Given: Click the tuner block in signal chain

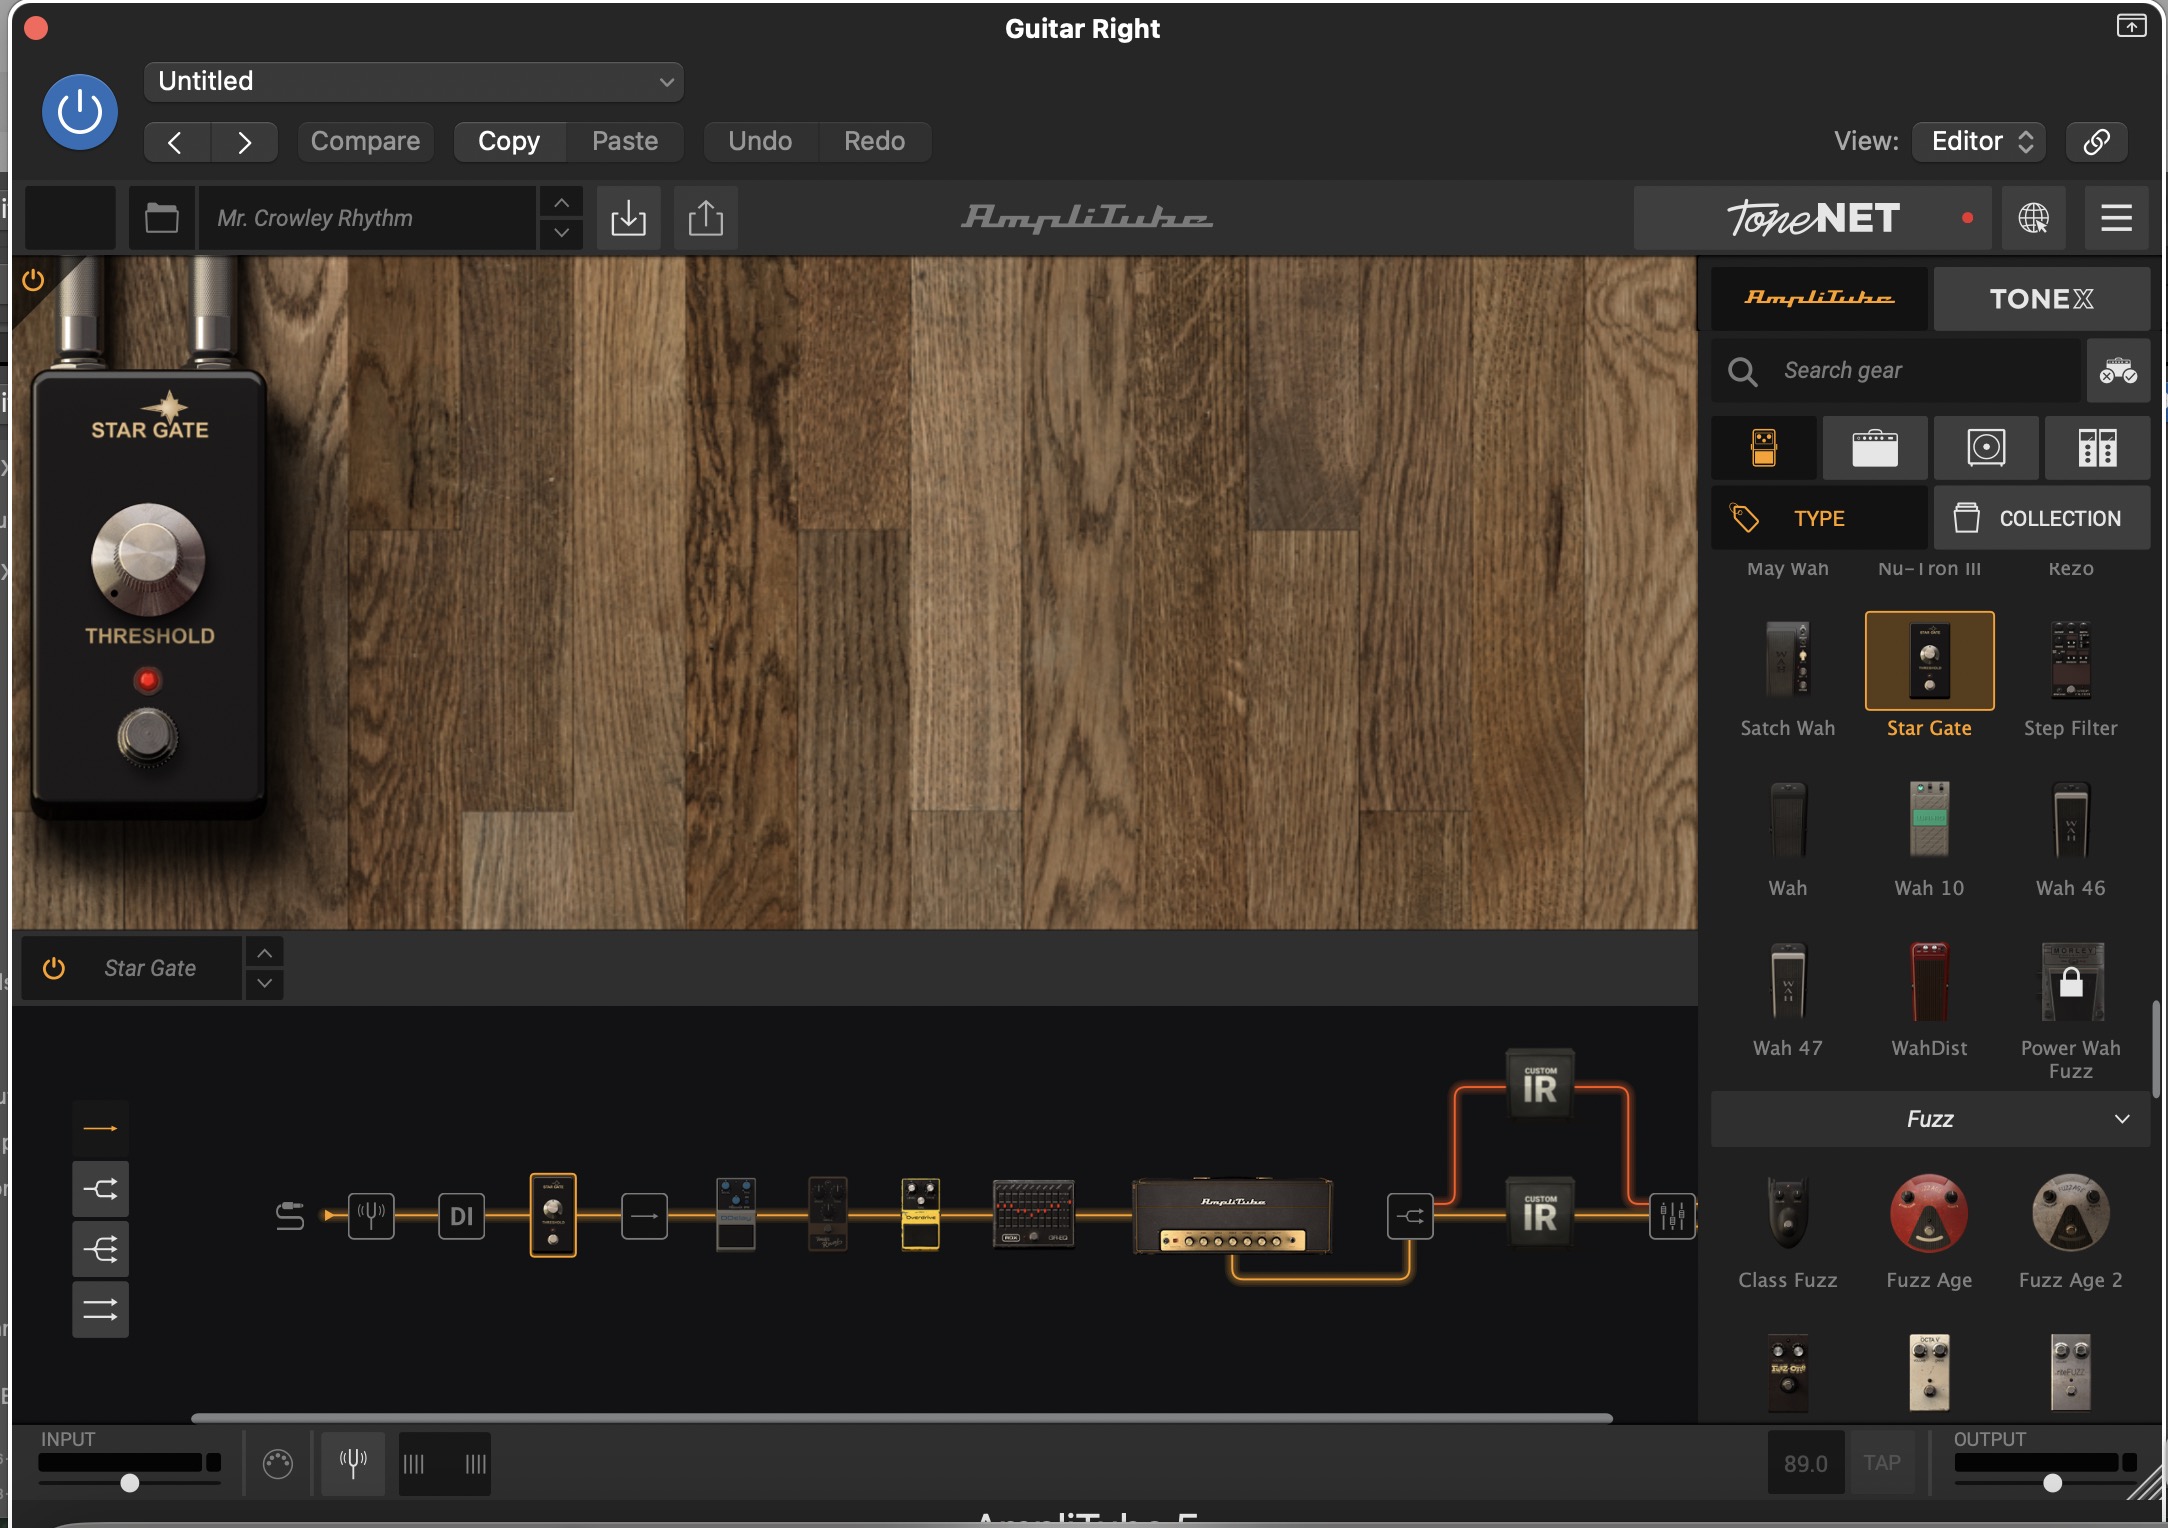Looking at the screenshot, I should pyautogui.click(x=371, y=1216).
